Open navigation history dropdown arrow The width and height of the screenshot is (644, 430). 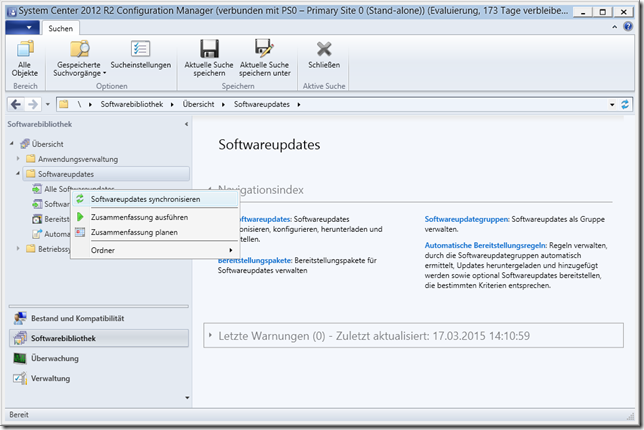[x=48, y=104]
